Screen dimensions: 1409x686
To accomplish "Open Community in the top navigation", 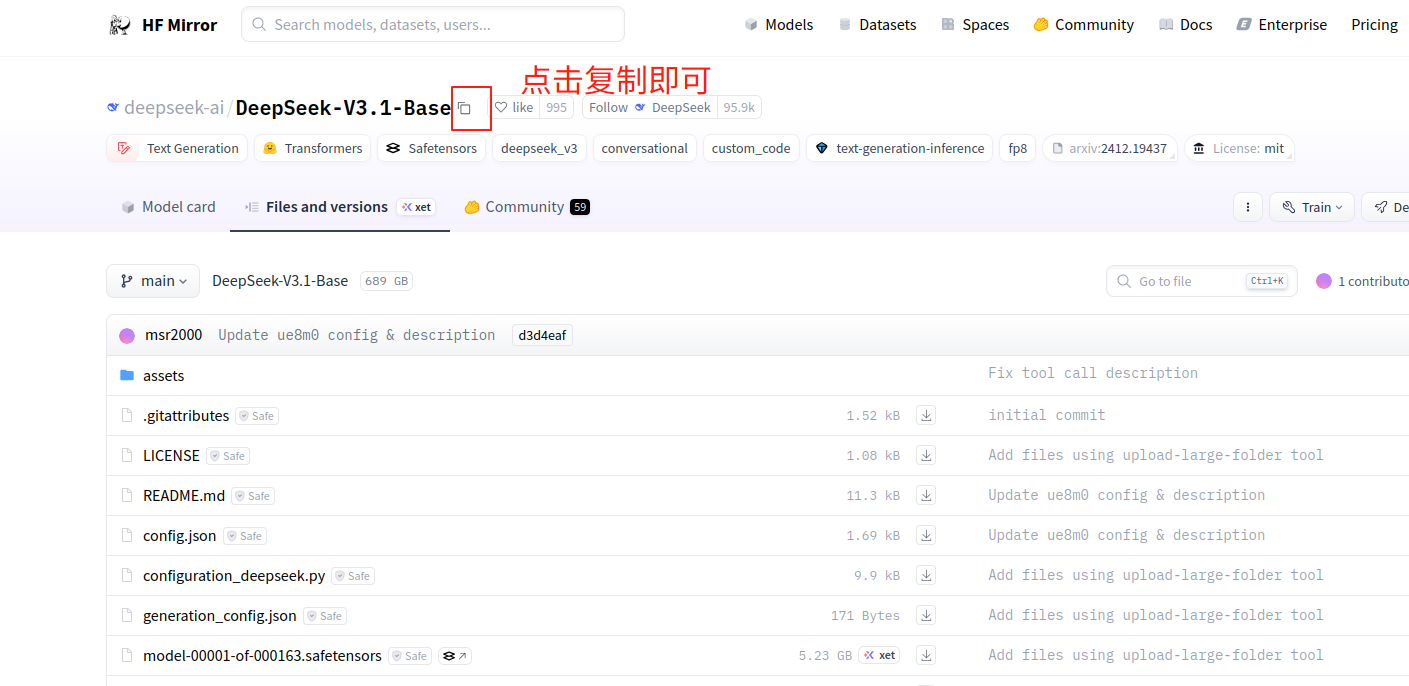I will tap(1083, 25).
